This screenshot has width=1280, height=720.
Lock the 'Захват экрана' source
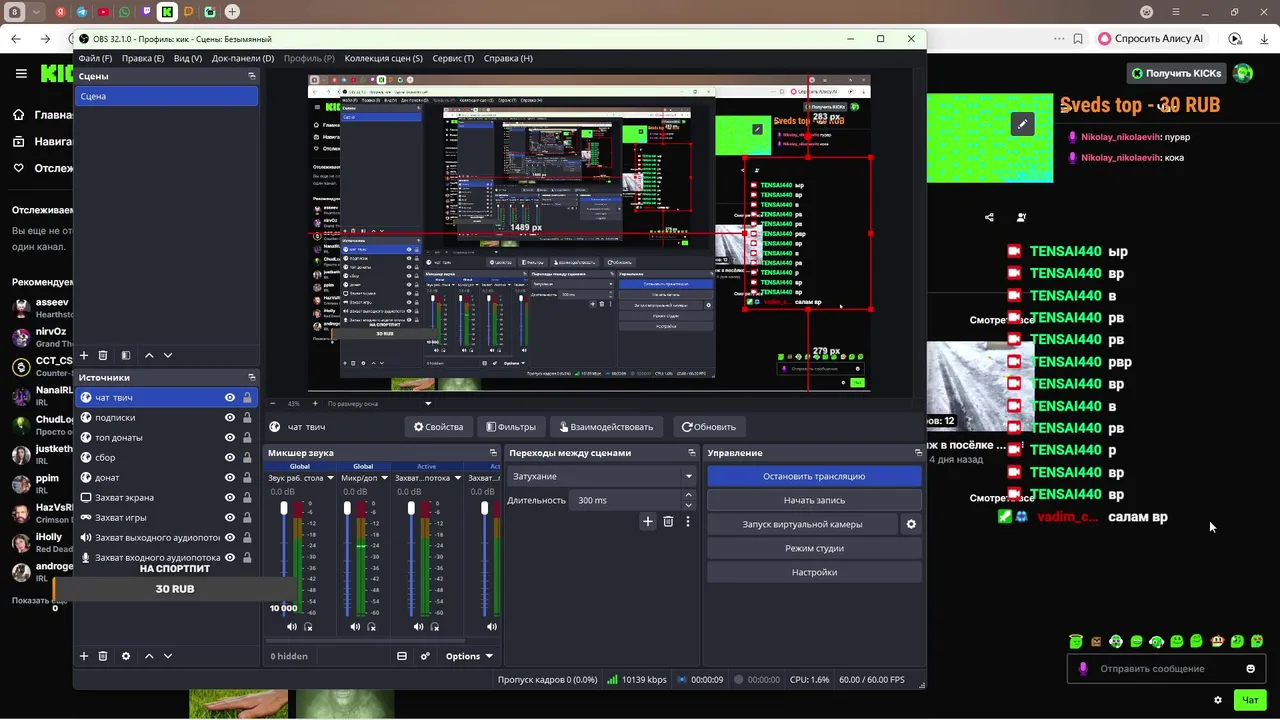pyautogui.click(x=247, y=498)
